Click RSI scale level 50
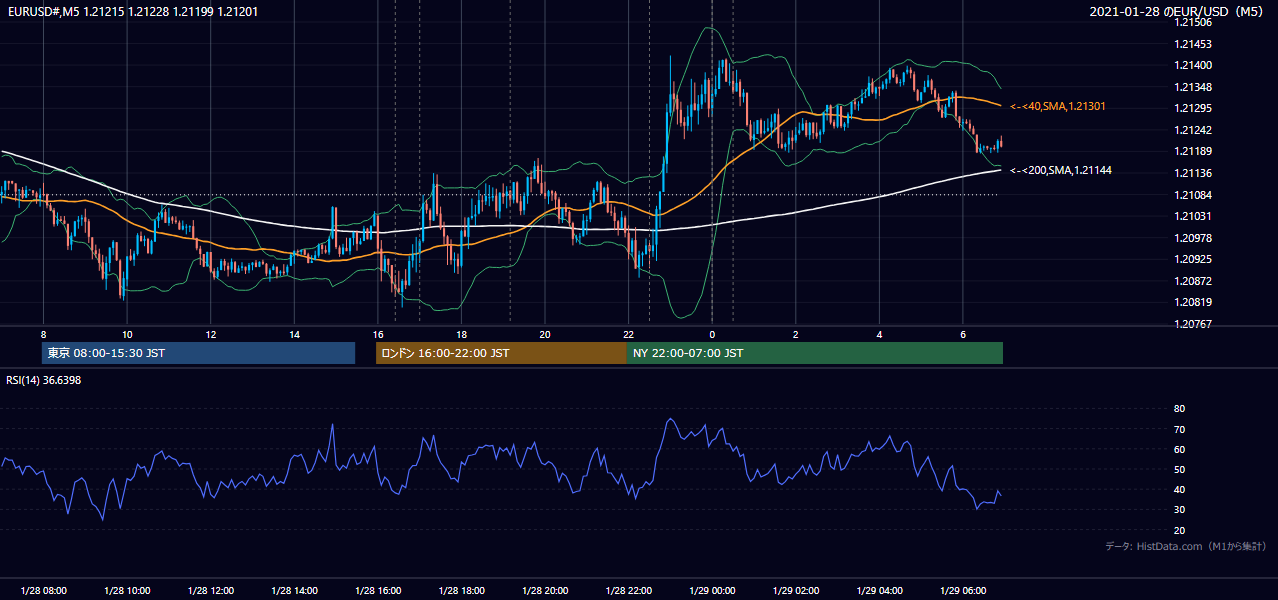This screenshot has height=600, width=1278. pyautogui.click(x=1179, y=469)
